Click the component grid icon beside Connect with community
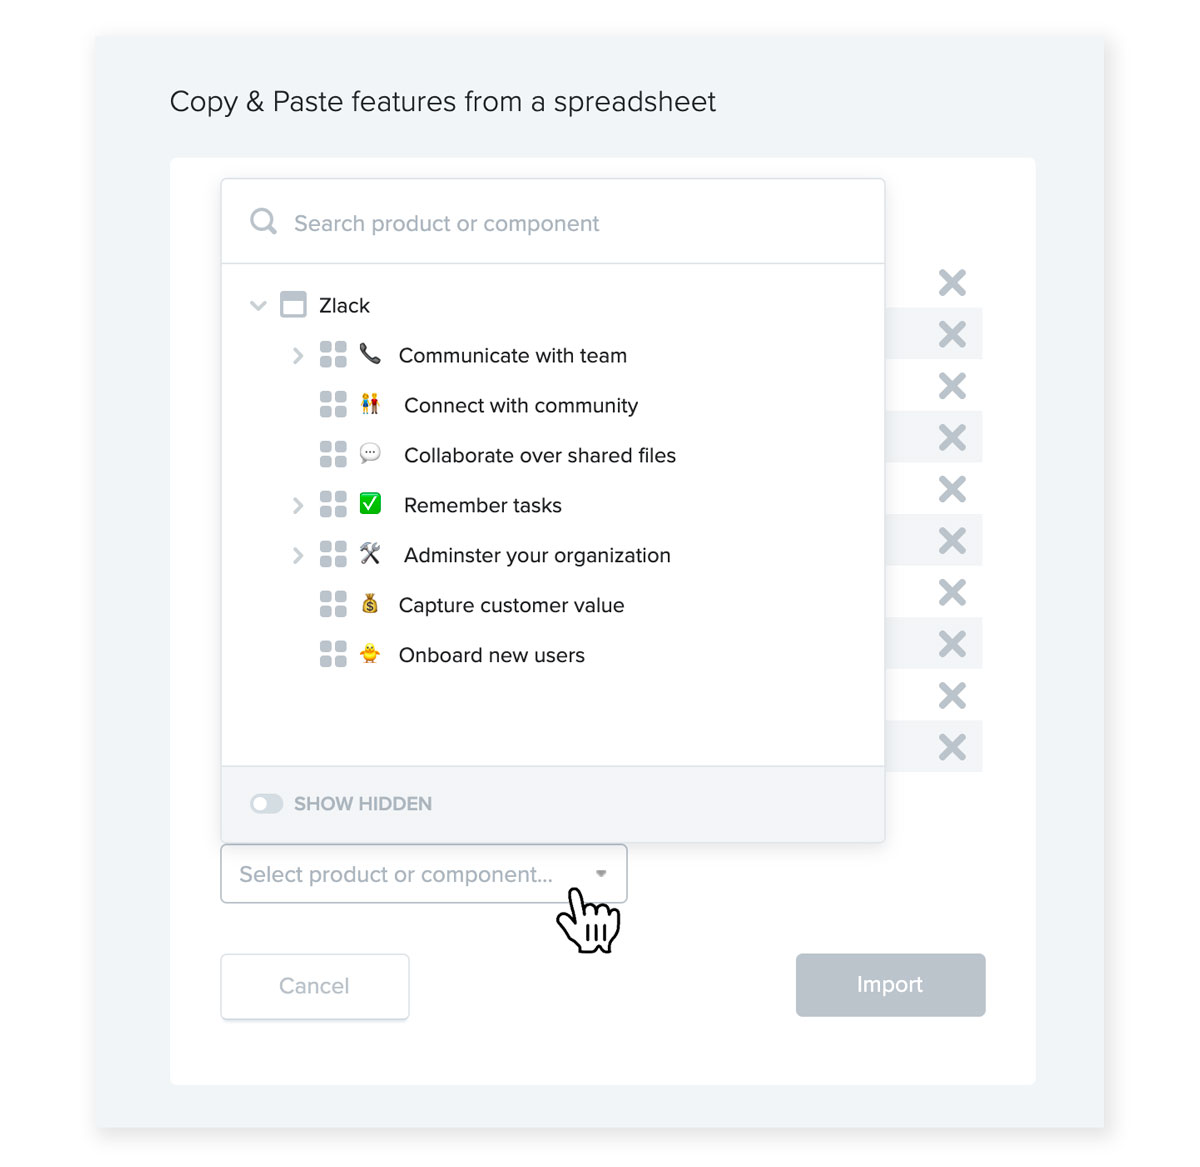 point(333,404)
